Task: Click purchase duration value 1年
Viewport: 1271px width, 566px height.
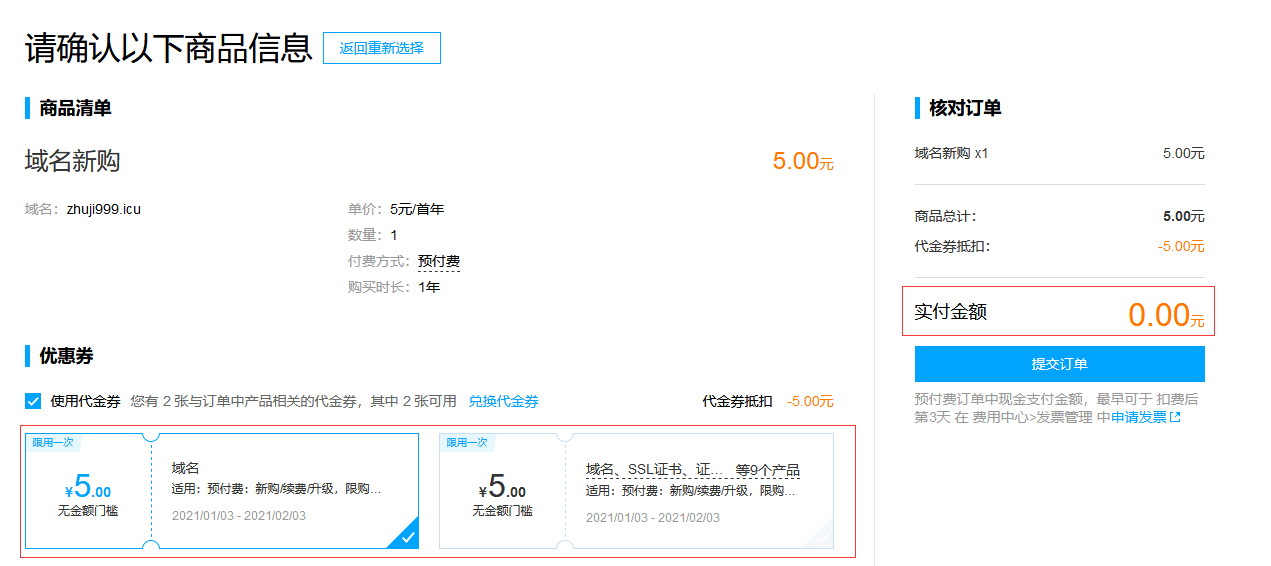Action: pyautogui.click(x=429, y=287)
